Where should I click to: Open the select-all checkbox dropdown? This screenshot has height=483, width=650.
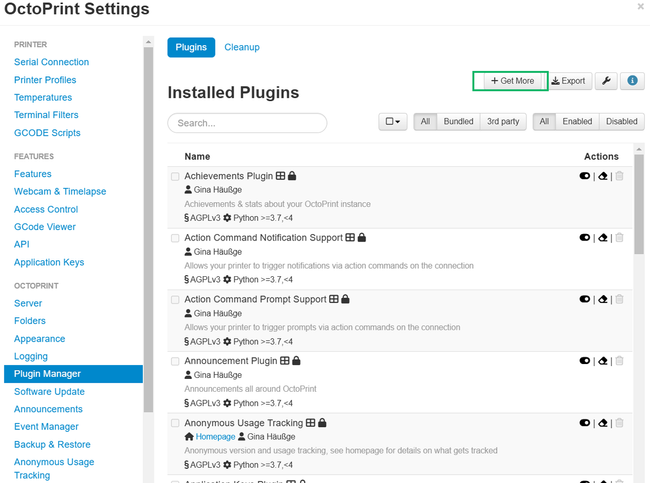click(393, 122)
